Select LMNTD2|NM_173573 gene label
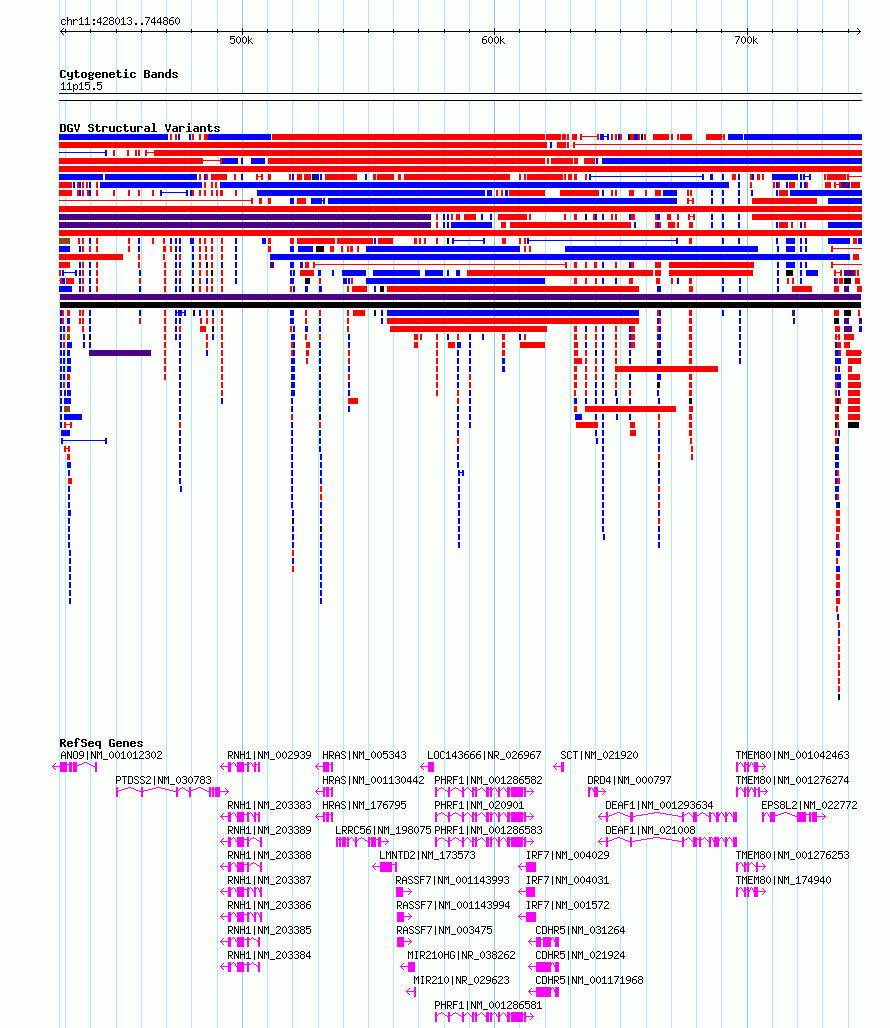Viewport: 890px width, 1028px height. (427, 855)
